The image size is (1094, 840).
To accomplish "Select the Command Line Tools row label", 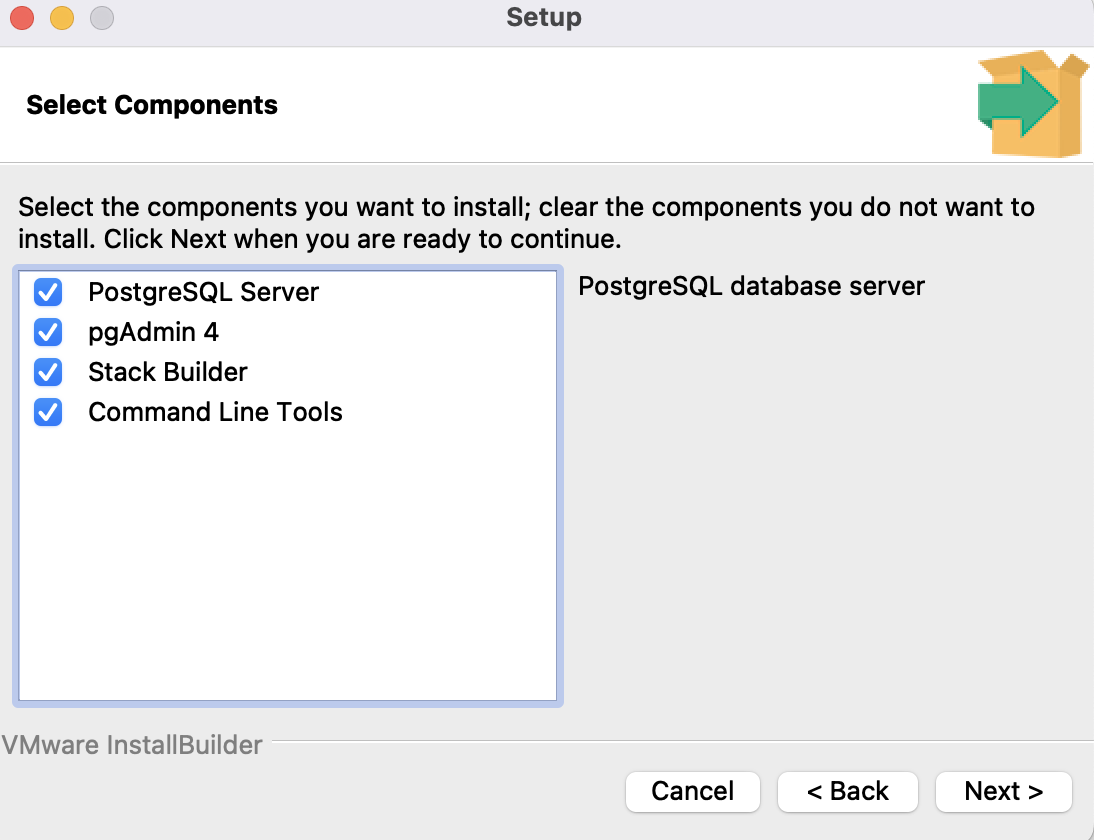I will (215, 412).
